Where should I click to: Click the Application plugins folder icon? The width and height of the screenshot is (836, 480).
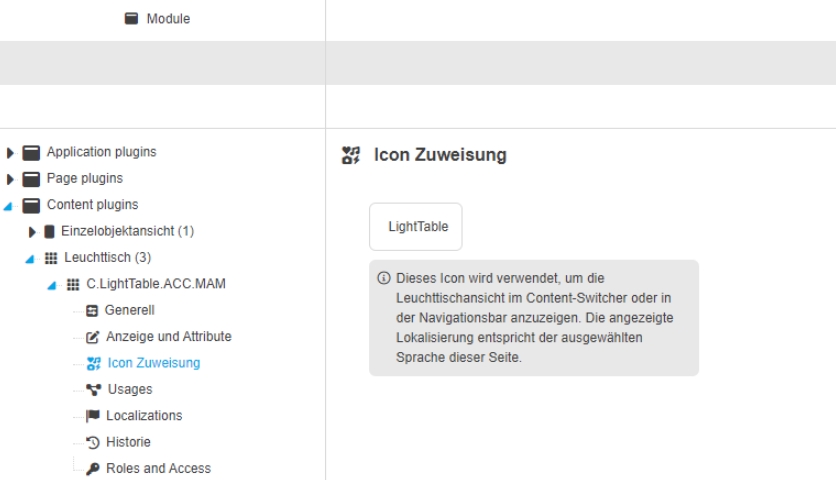coord(31,153)
